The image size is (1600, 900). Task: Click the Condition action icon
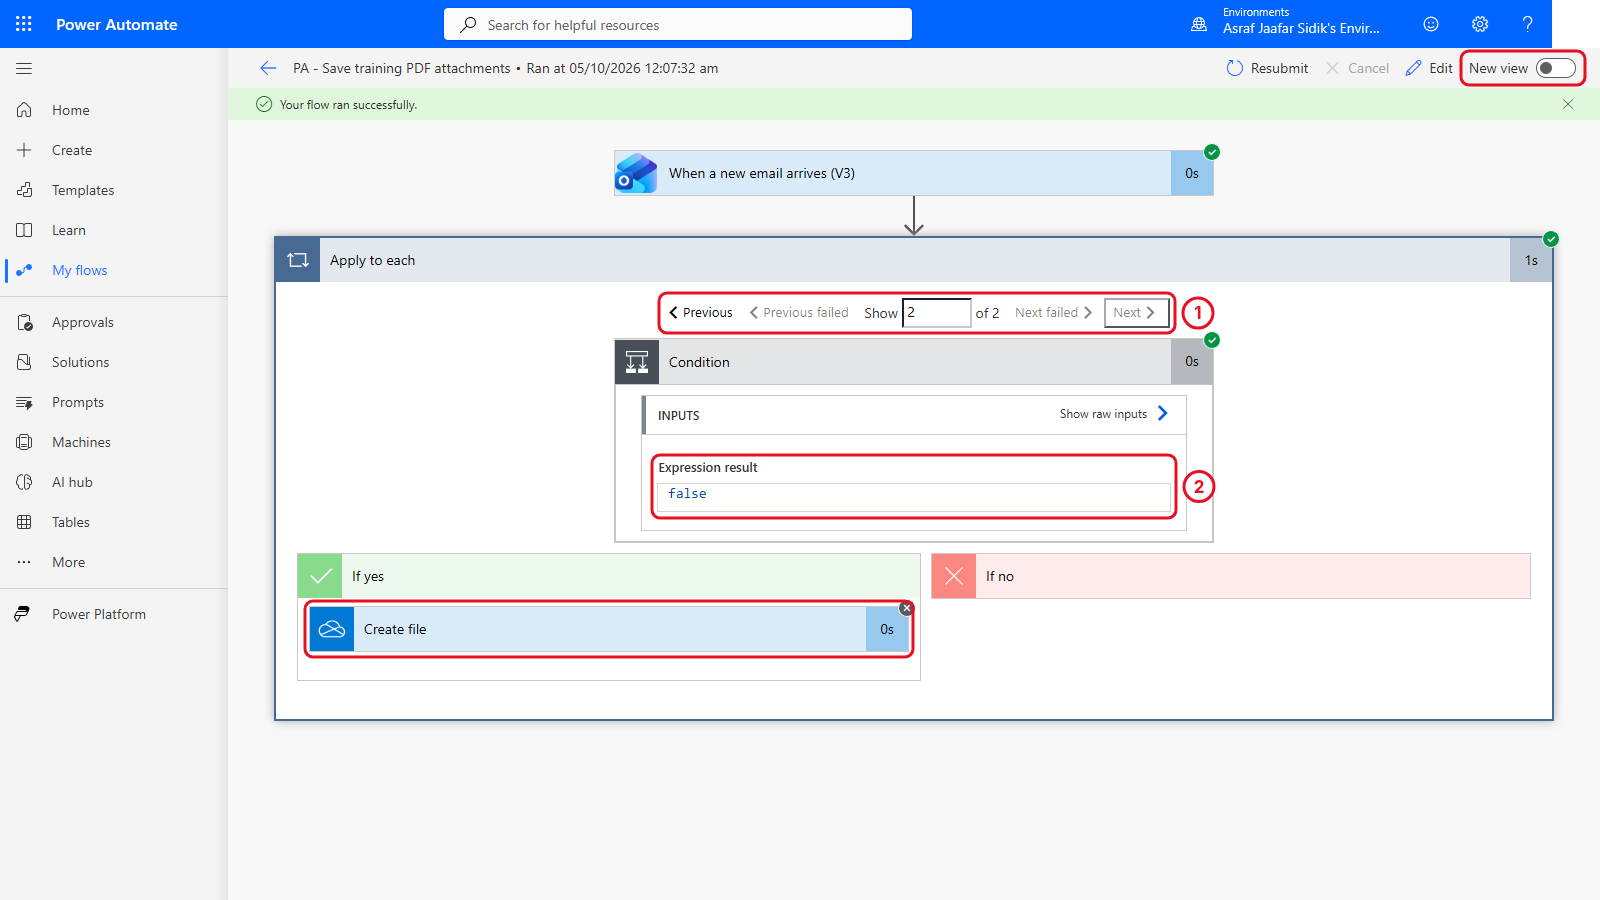pos(637,362)
